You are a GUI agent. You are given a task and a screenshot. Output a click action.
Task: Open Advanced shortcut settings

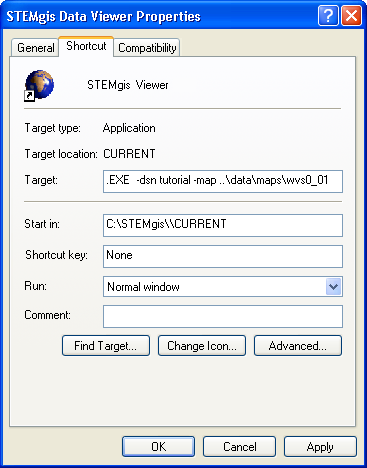click(298, 346)
